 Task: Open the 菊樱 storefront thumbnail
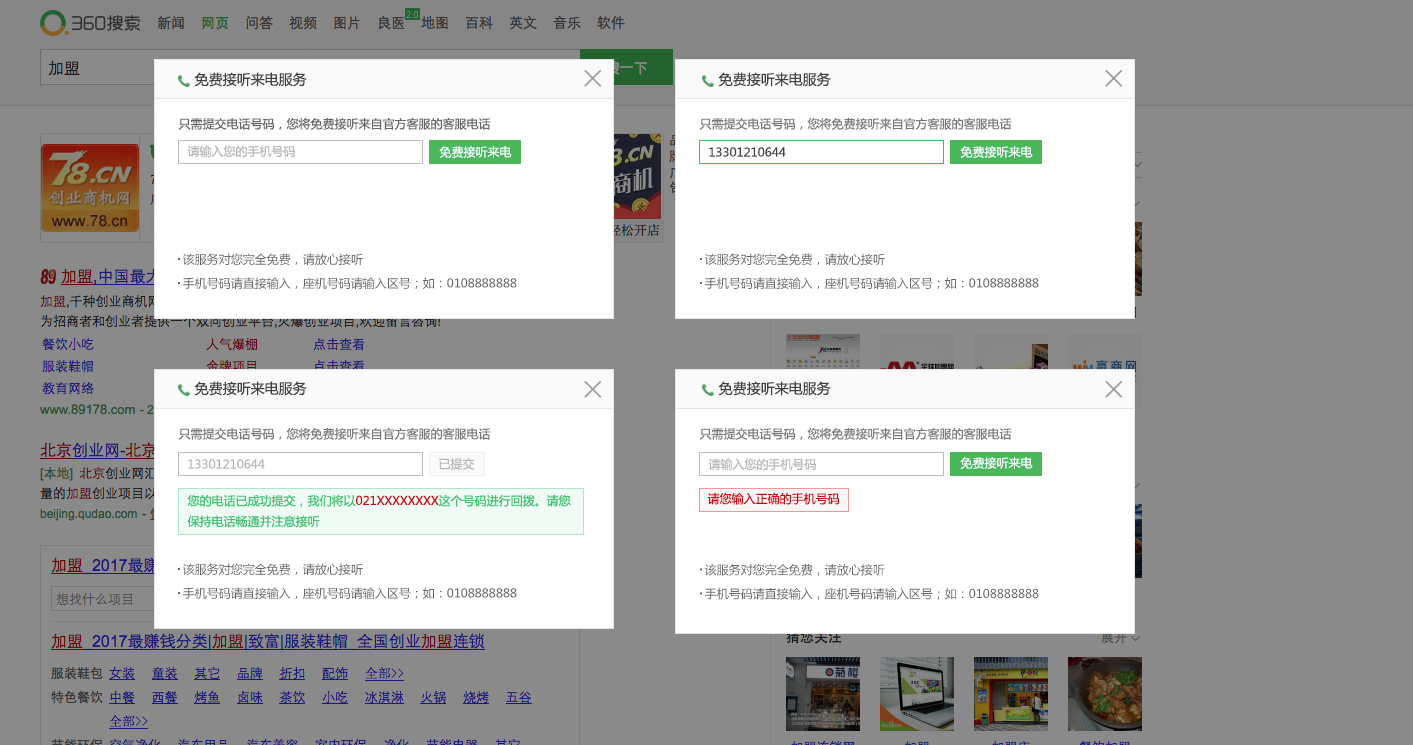tap(823, 694)
